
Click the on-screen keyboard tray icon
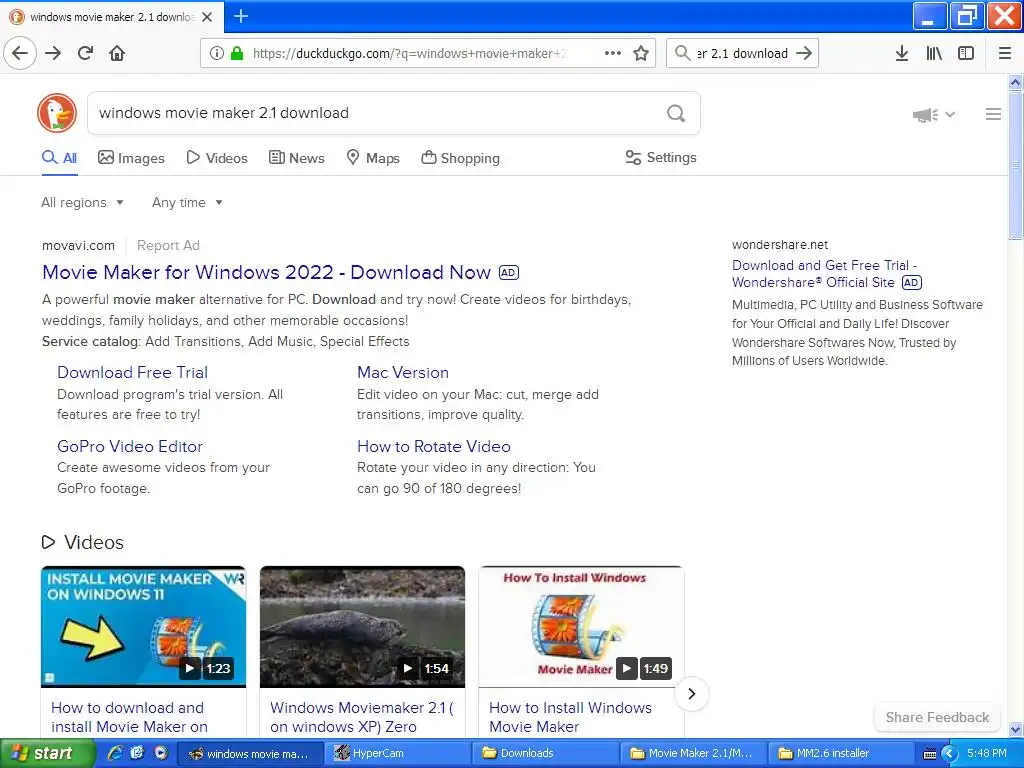pyautogui.click(x=930, y=754)
